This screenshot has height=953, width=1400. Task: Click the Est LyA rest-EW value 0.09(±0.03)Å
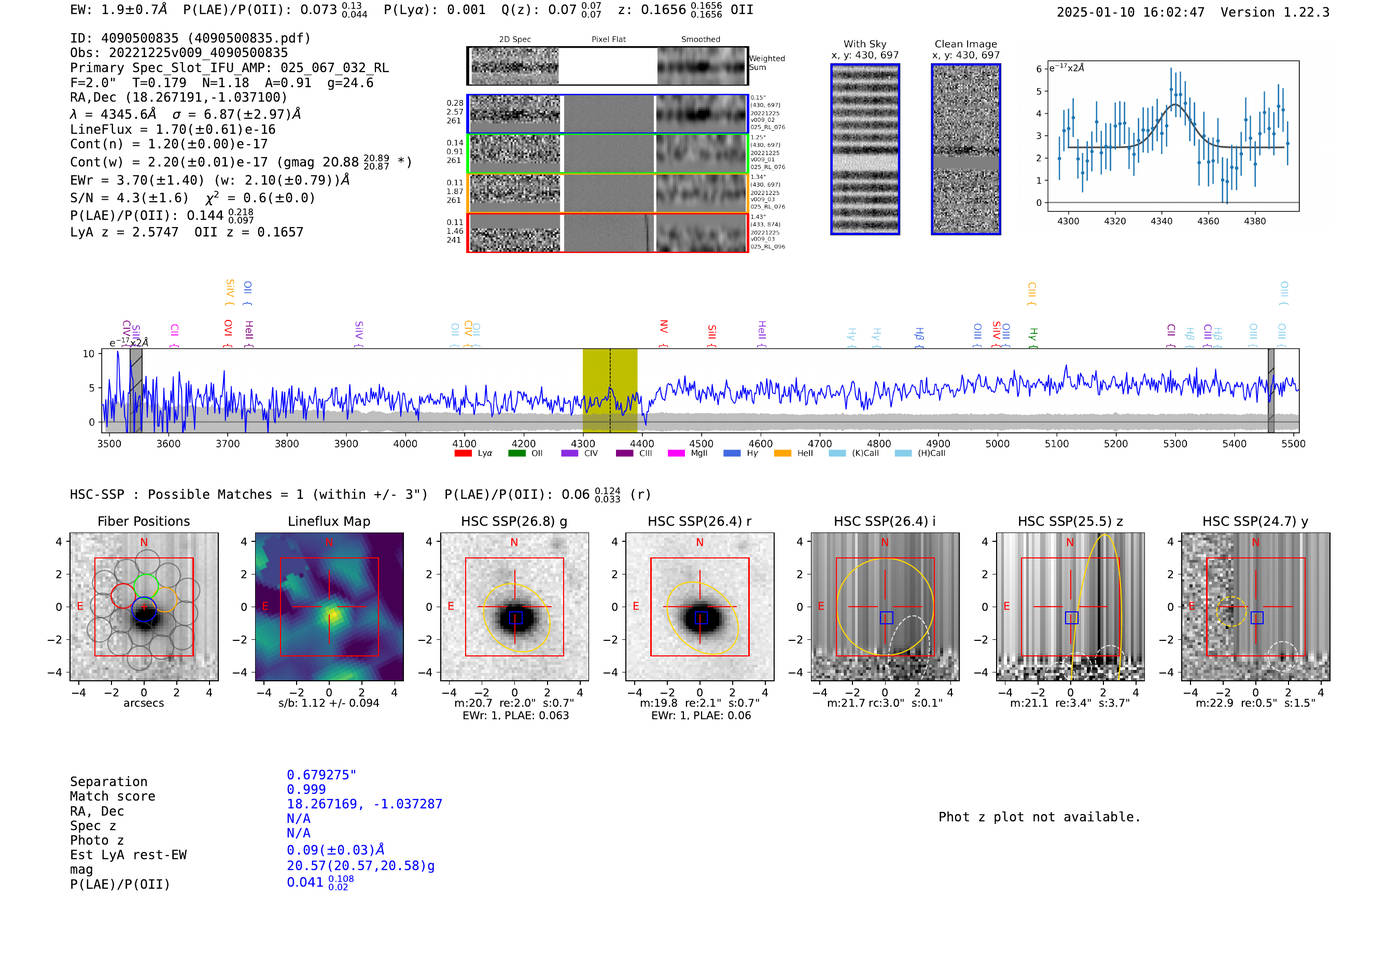pyautogui.click(x=336, y=850)
